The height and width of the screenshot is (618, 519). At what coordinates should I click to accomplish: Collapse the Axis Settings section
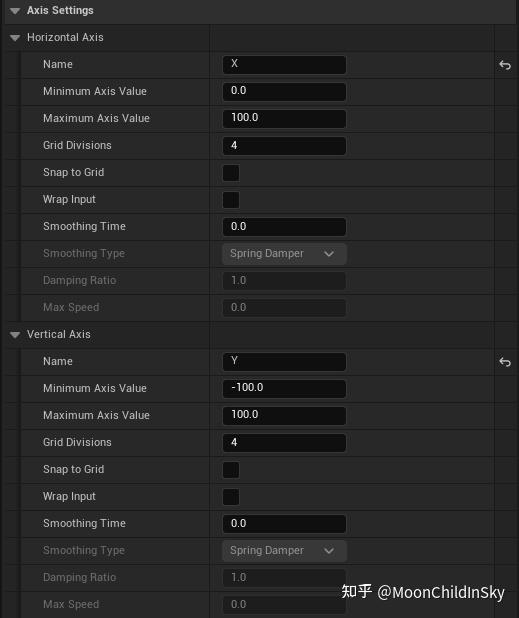[x=15, y=11]
